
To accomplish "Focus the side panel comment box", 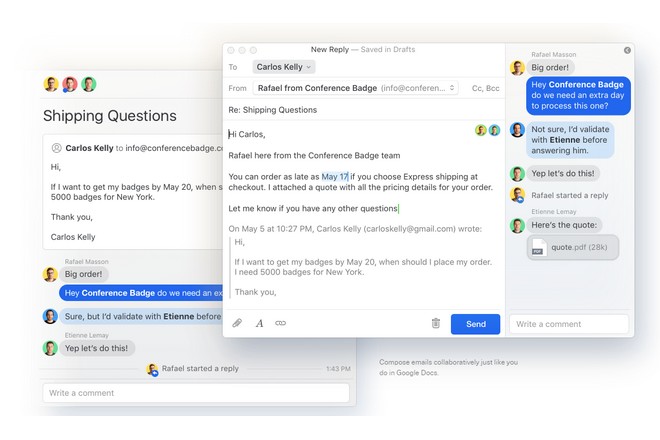I will (569, 324).
